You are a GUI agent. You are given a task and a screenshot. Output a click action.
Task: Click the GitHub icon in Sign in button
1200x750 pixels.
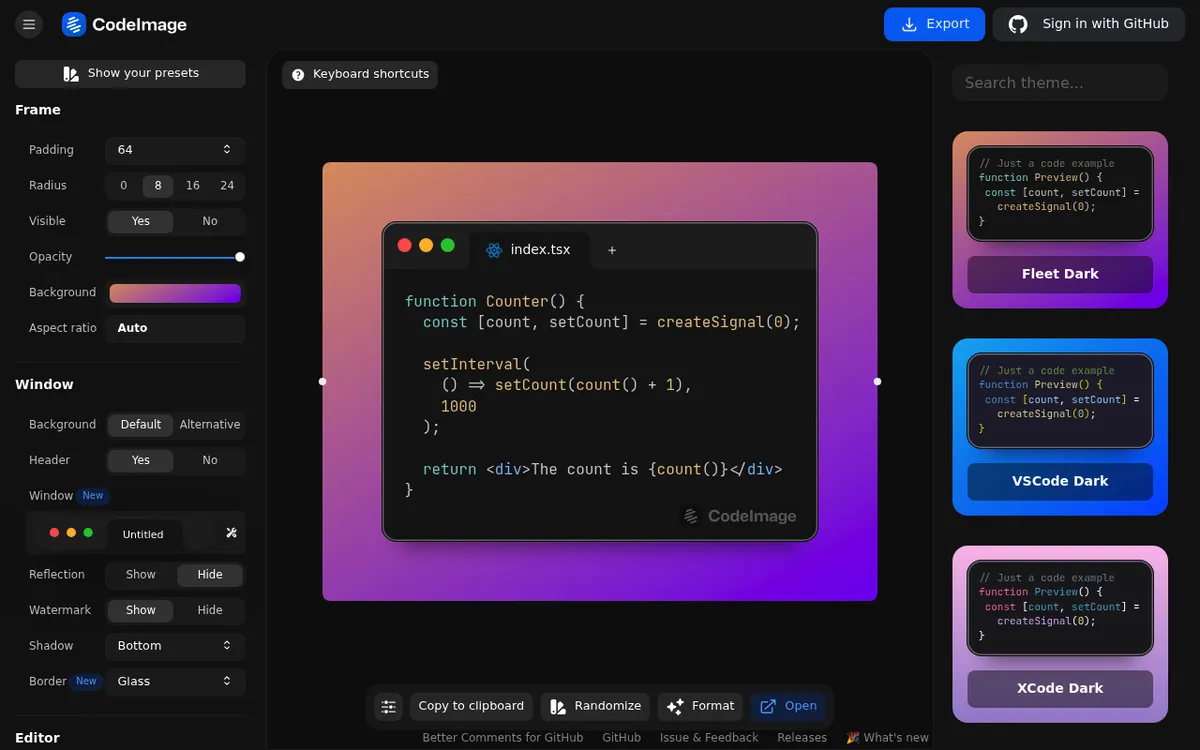coord(1018,24)
